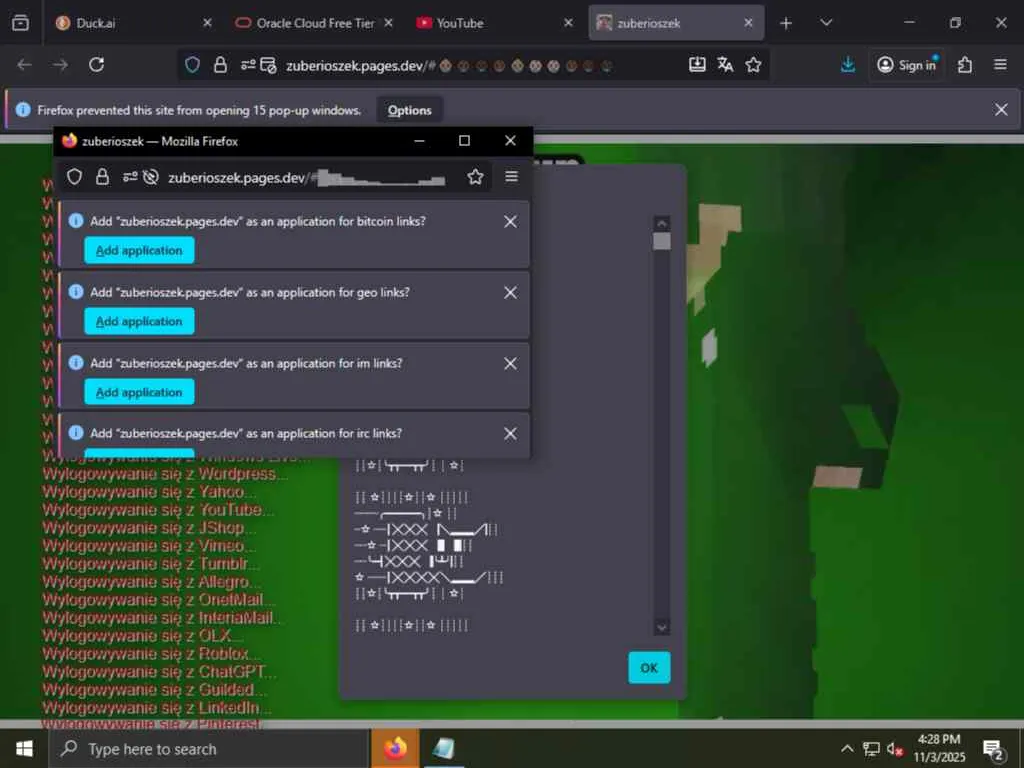The height and width of the screenshot is (768, 1024).
Task: Go back with the back arrow
Action: tap(24, 65)
